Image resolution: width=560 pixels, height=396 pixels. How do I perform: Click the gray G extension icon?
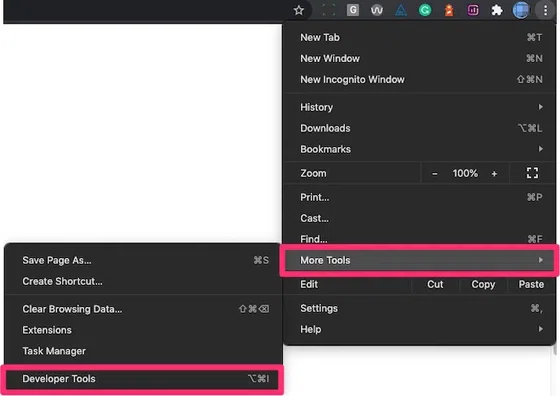tap(353, 10)
